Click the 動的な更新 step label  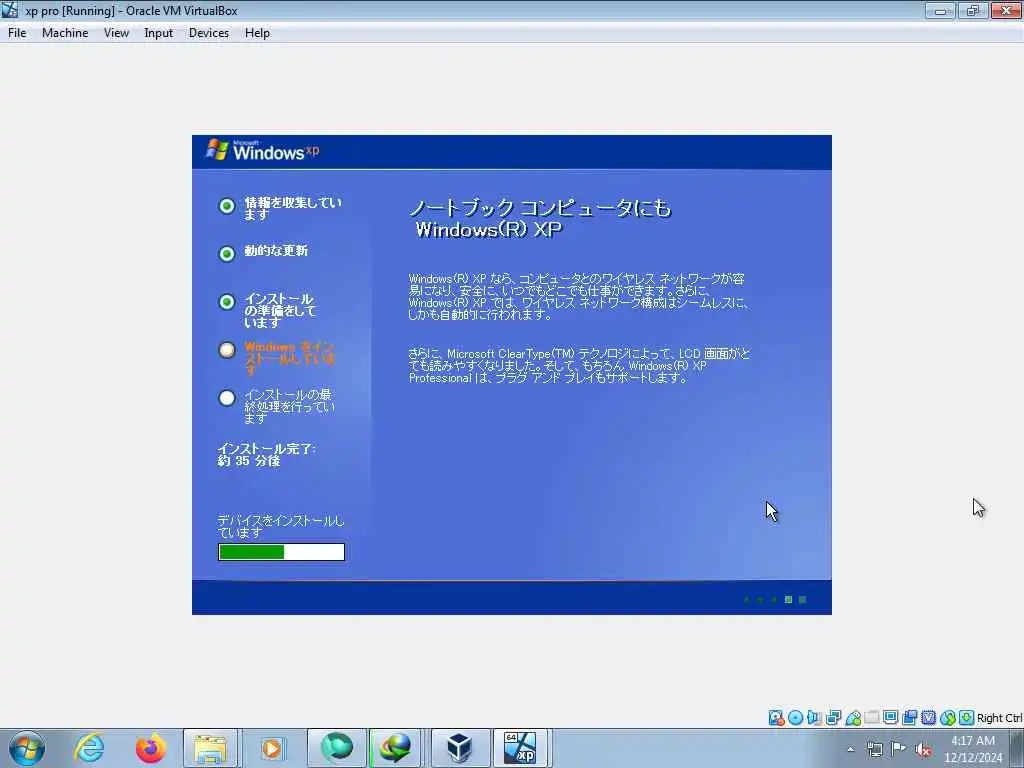tap(276, 251)
